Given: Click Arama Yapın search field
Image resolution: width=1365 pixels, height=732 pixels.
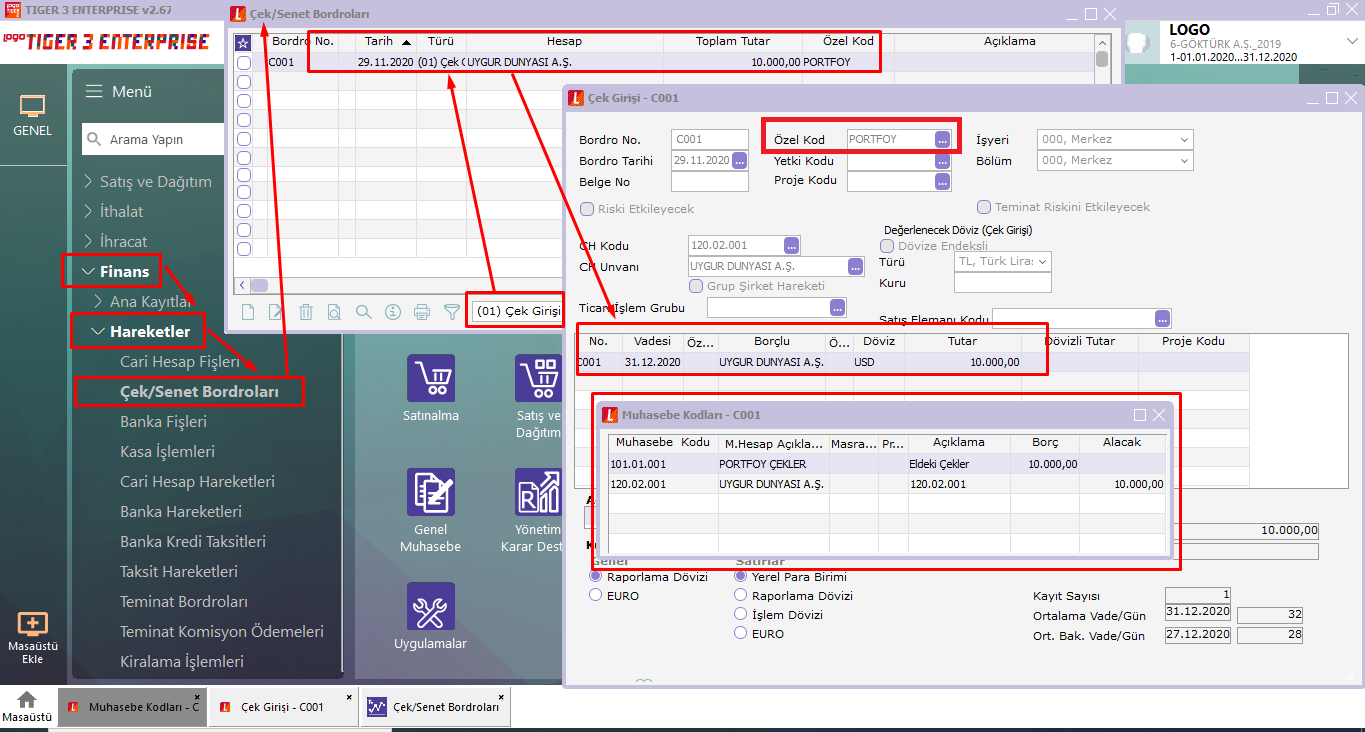Looking at the screenshot, I should click(153, 140).
